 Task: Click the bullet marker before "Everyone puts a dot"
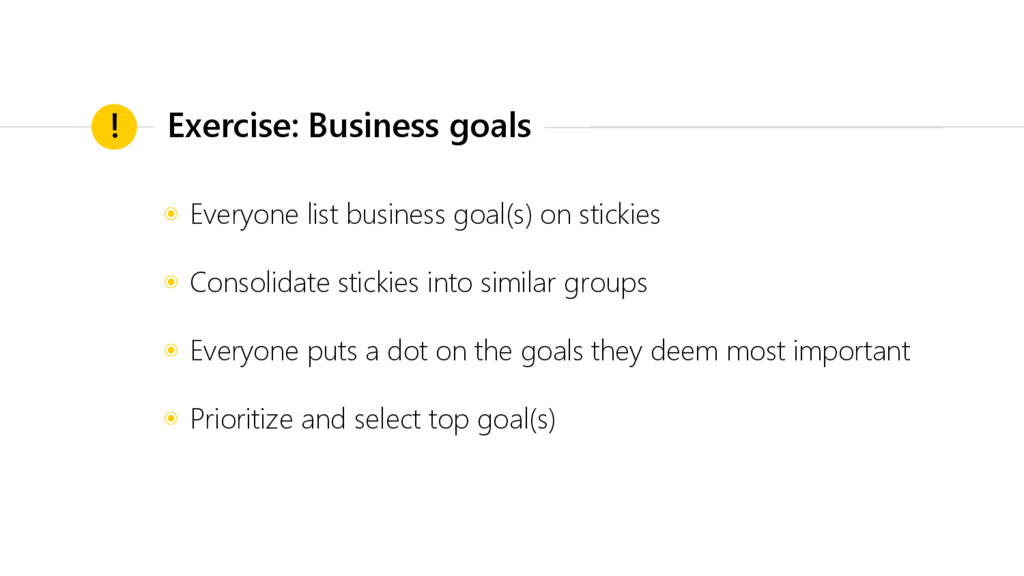click(171, 351)
